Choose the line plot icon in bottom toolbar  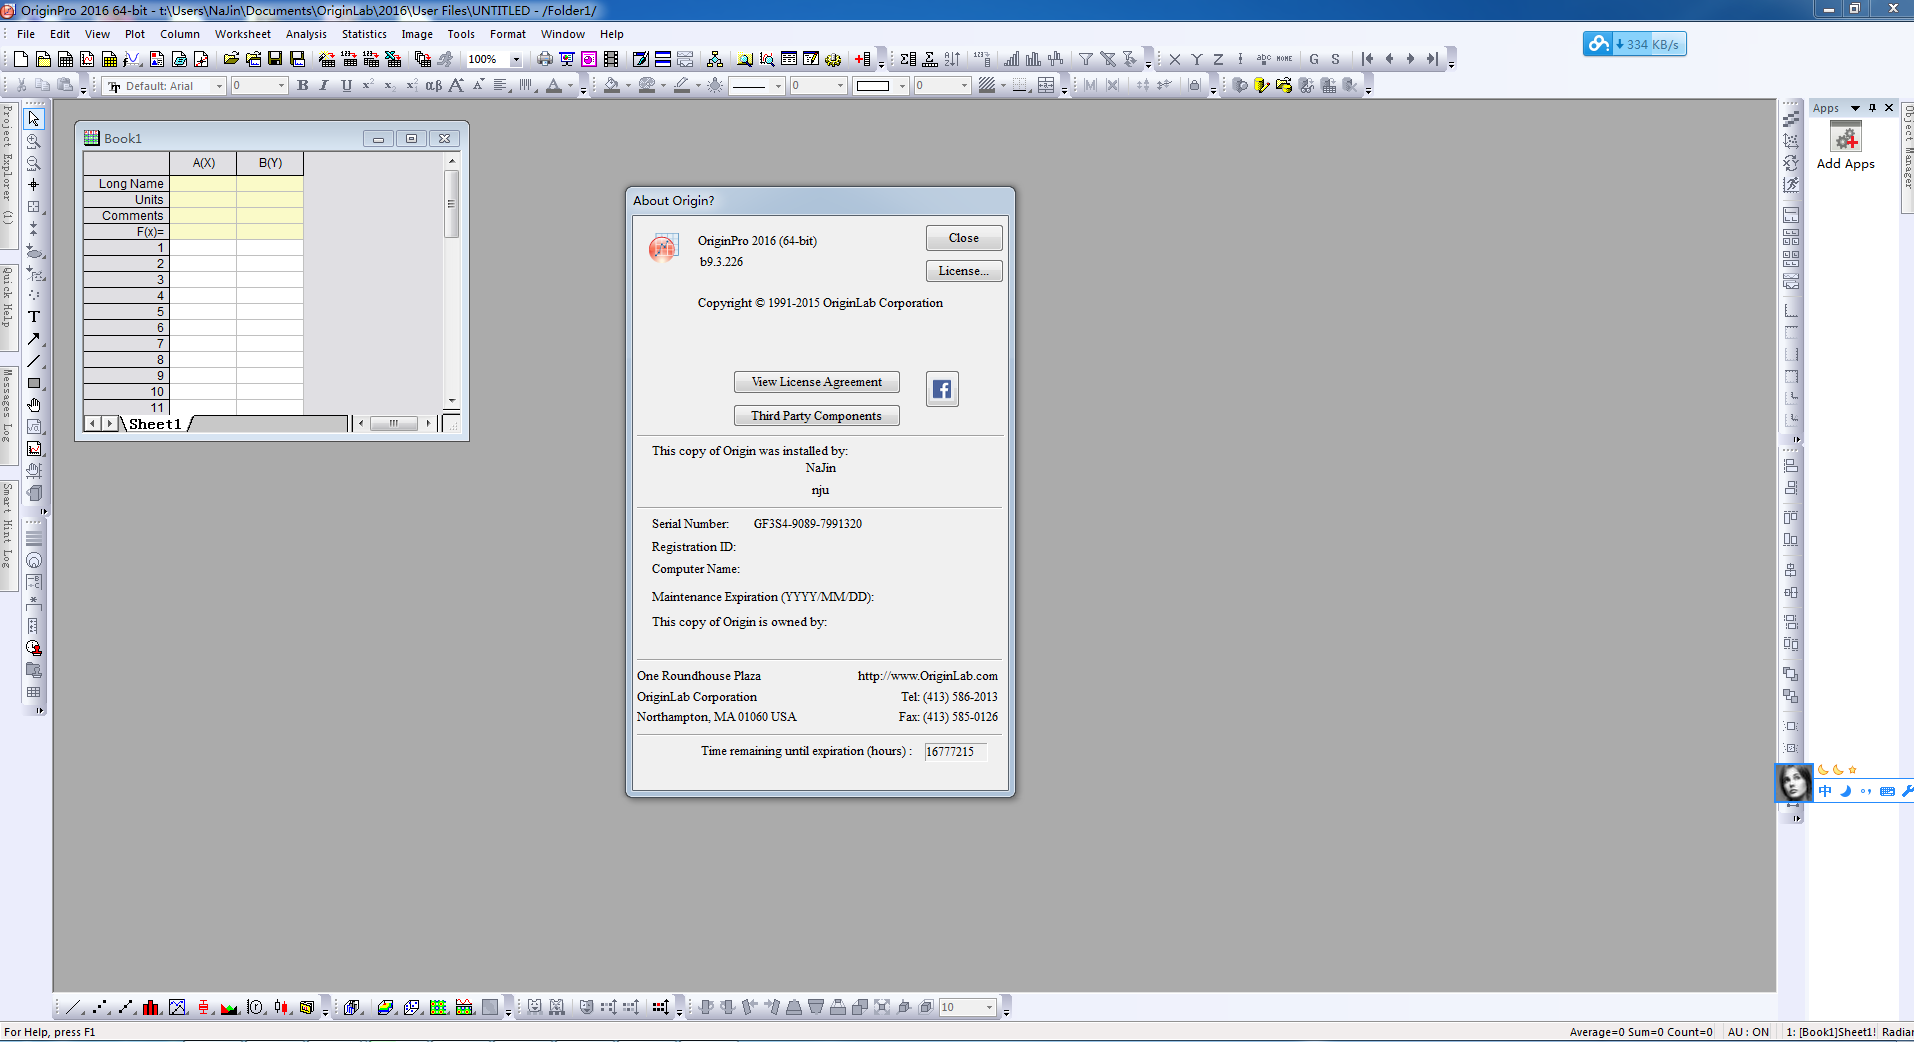(73, 1007)
